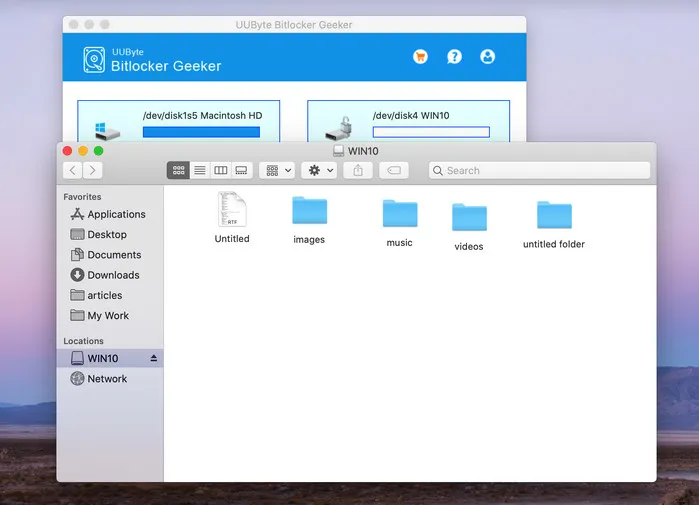The width and height of the screenshot is (699, 505).
Task: Go back in Finder
Action: point(73,170)
